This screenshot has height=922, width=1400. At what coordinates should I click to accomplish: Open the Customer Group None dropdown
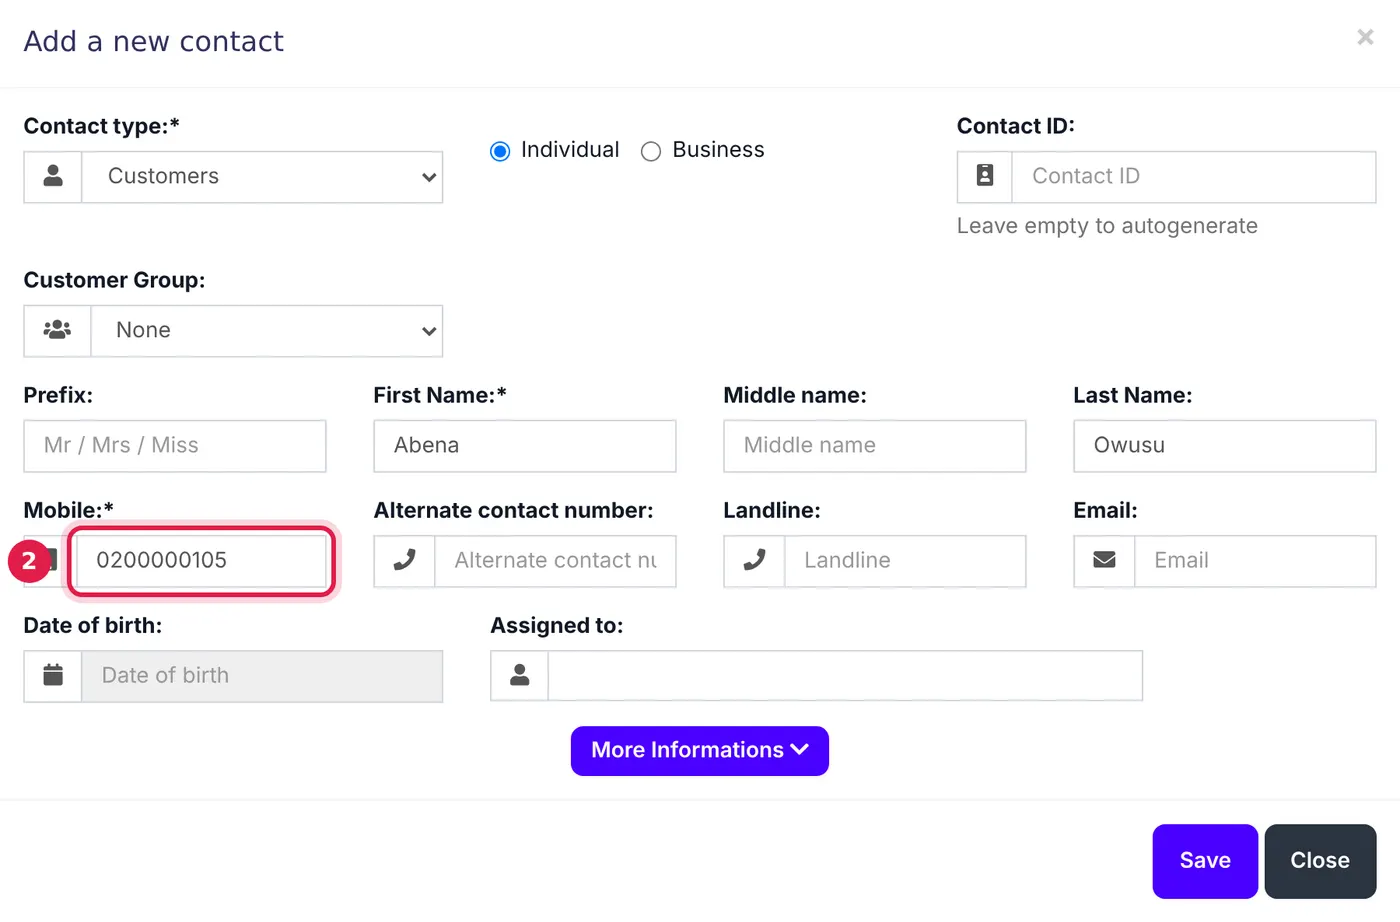click(267, 331)
